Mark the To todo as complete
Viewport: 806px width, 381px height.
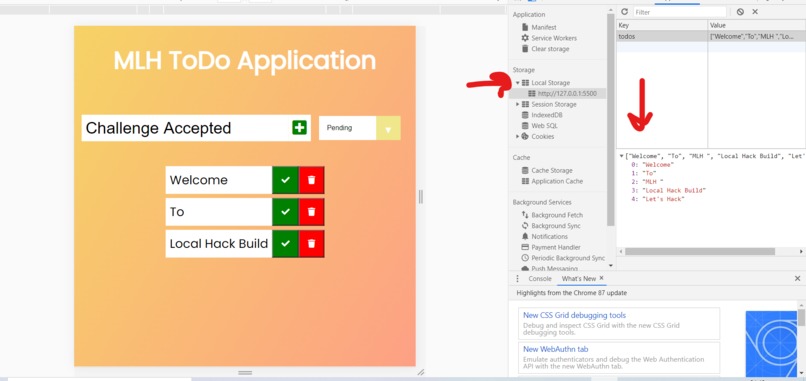(285, 212)
